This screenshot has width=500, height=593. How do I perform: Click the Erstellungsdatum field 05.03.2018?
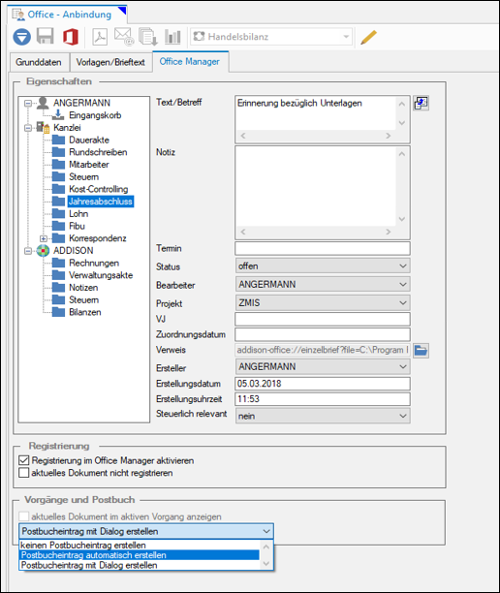322,383
